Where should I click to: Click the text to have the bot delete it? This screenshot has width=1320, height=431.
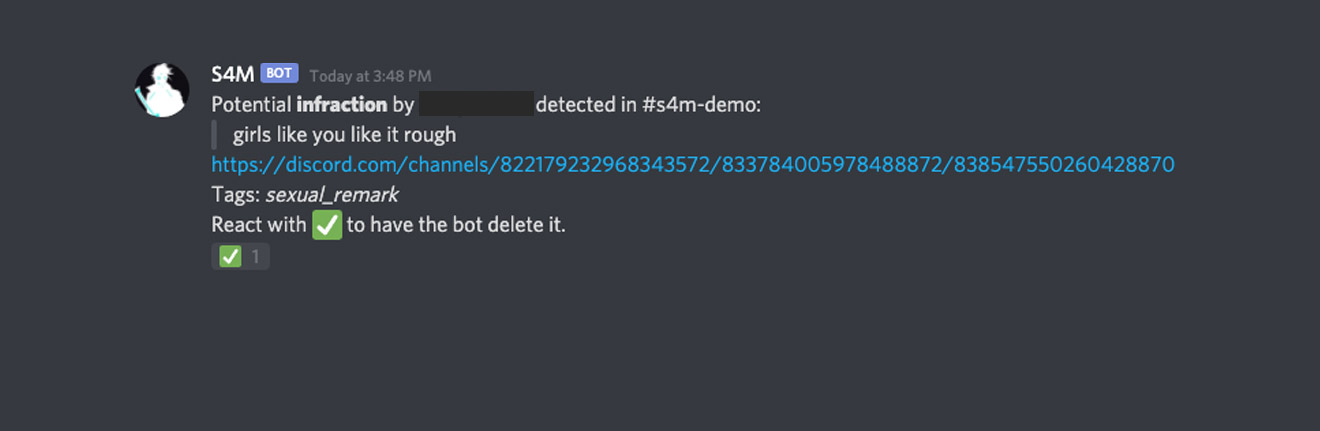tap(456, 224)
